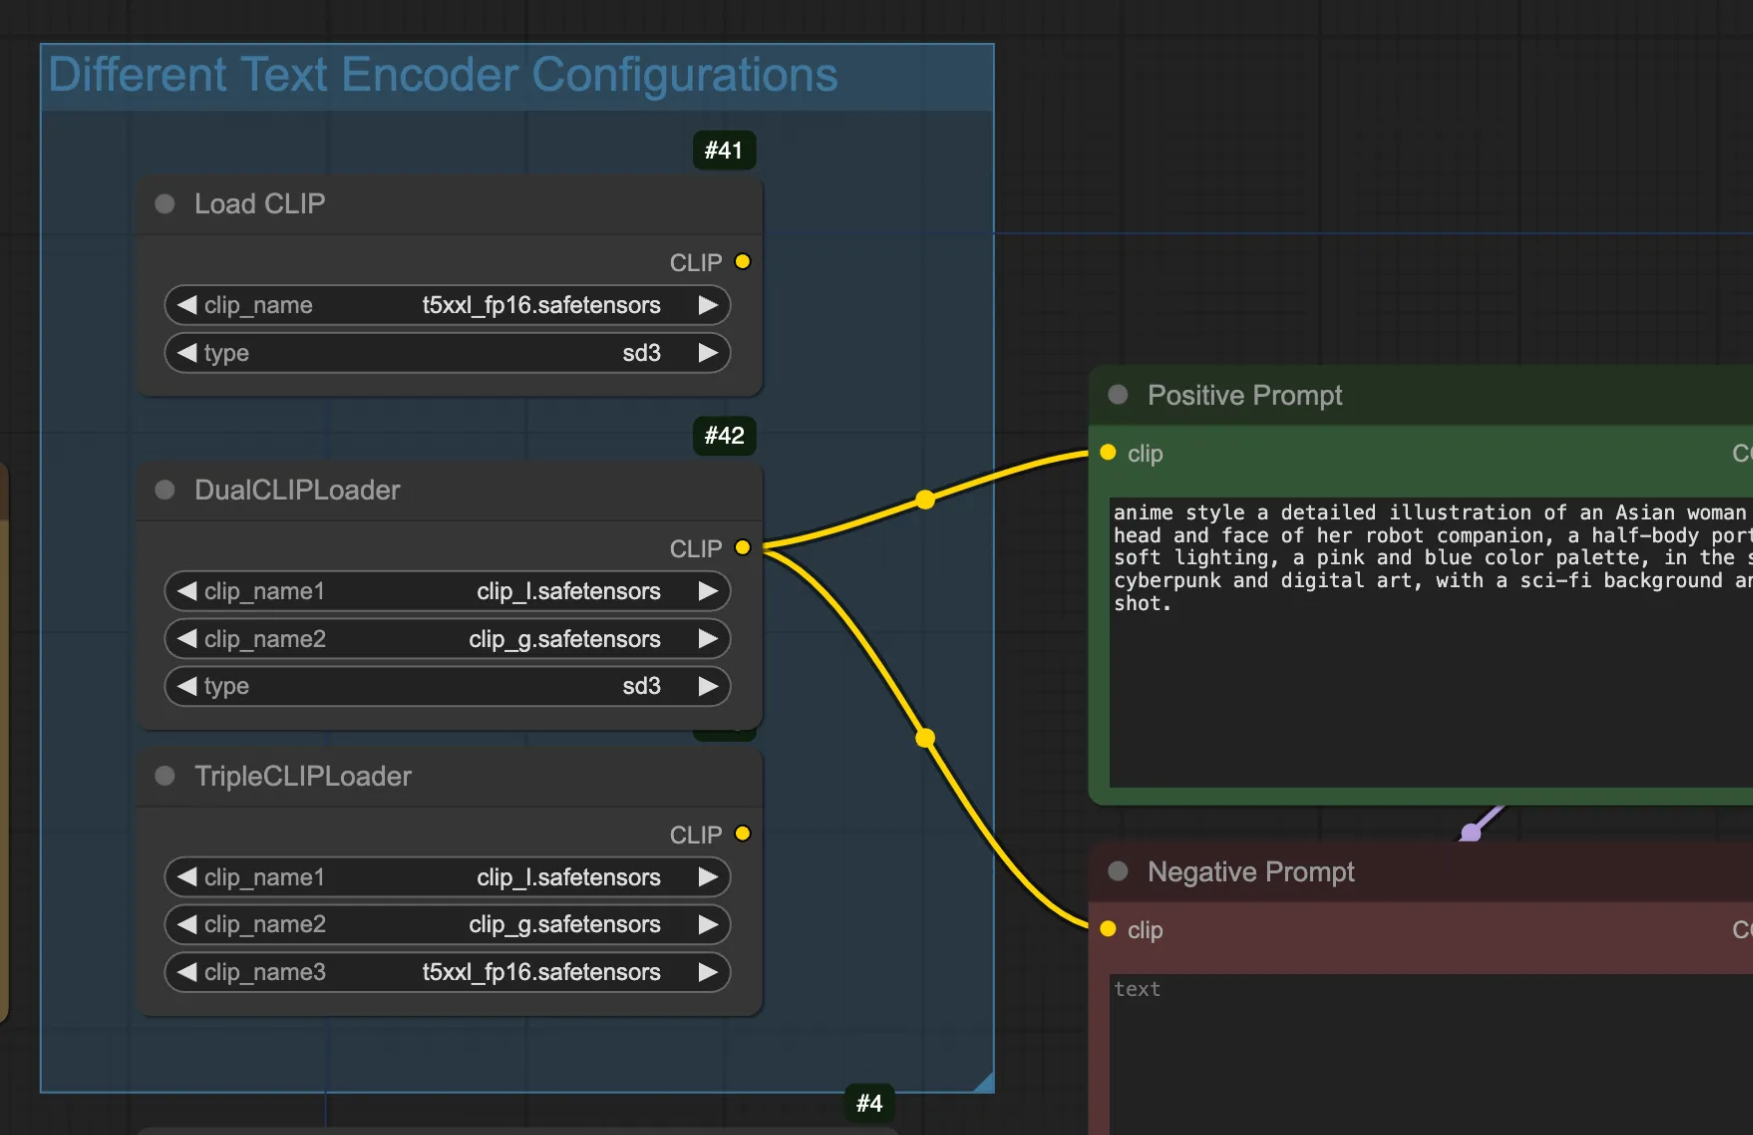The width and height of the screenshot is (1753, 1135).
Task: Click the clip input dot on Positive Prompt
Action: tap(1107, 453)
